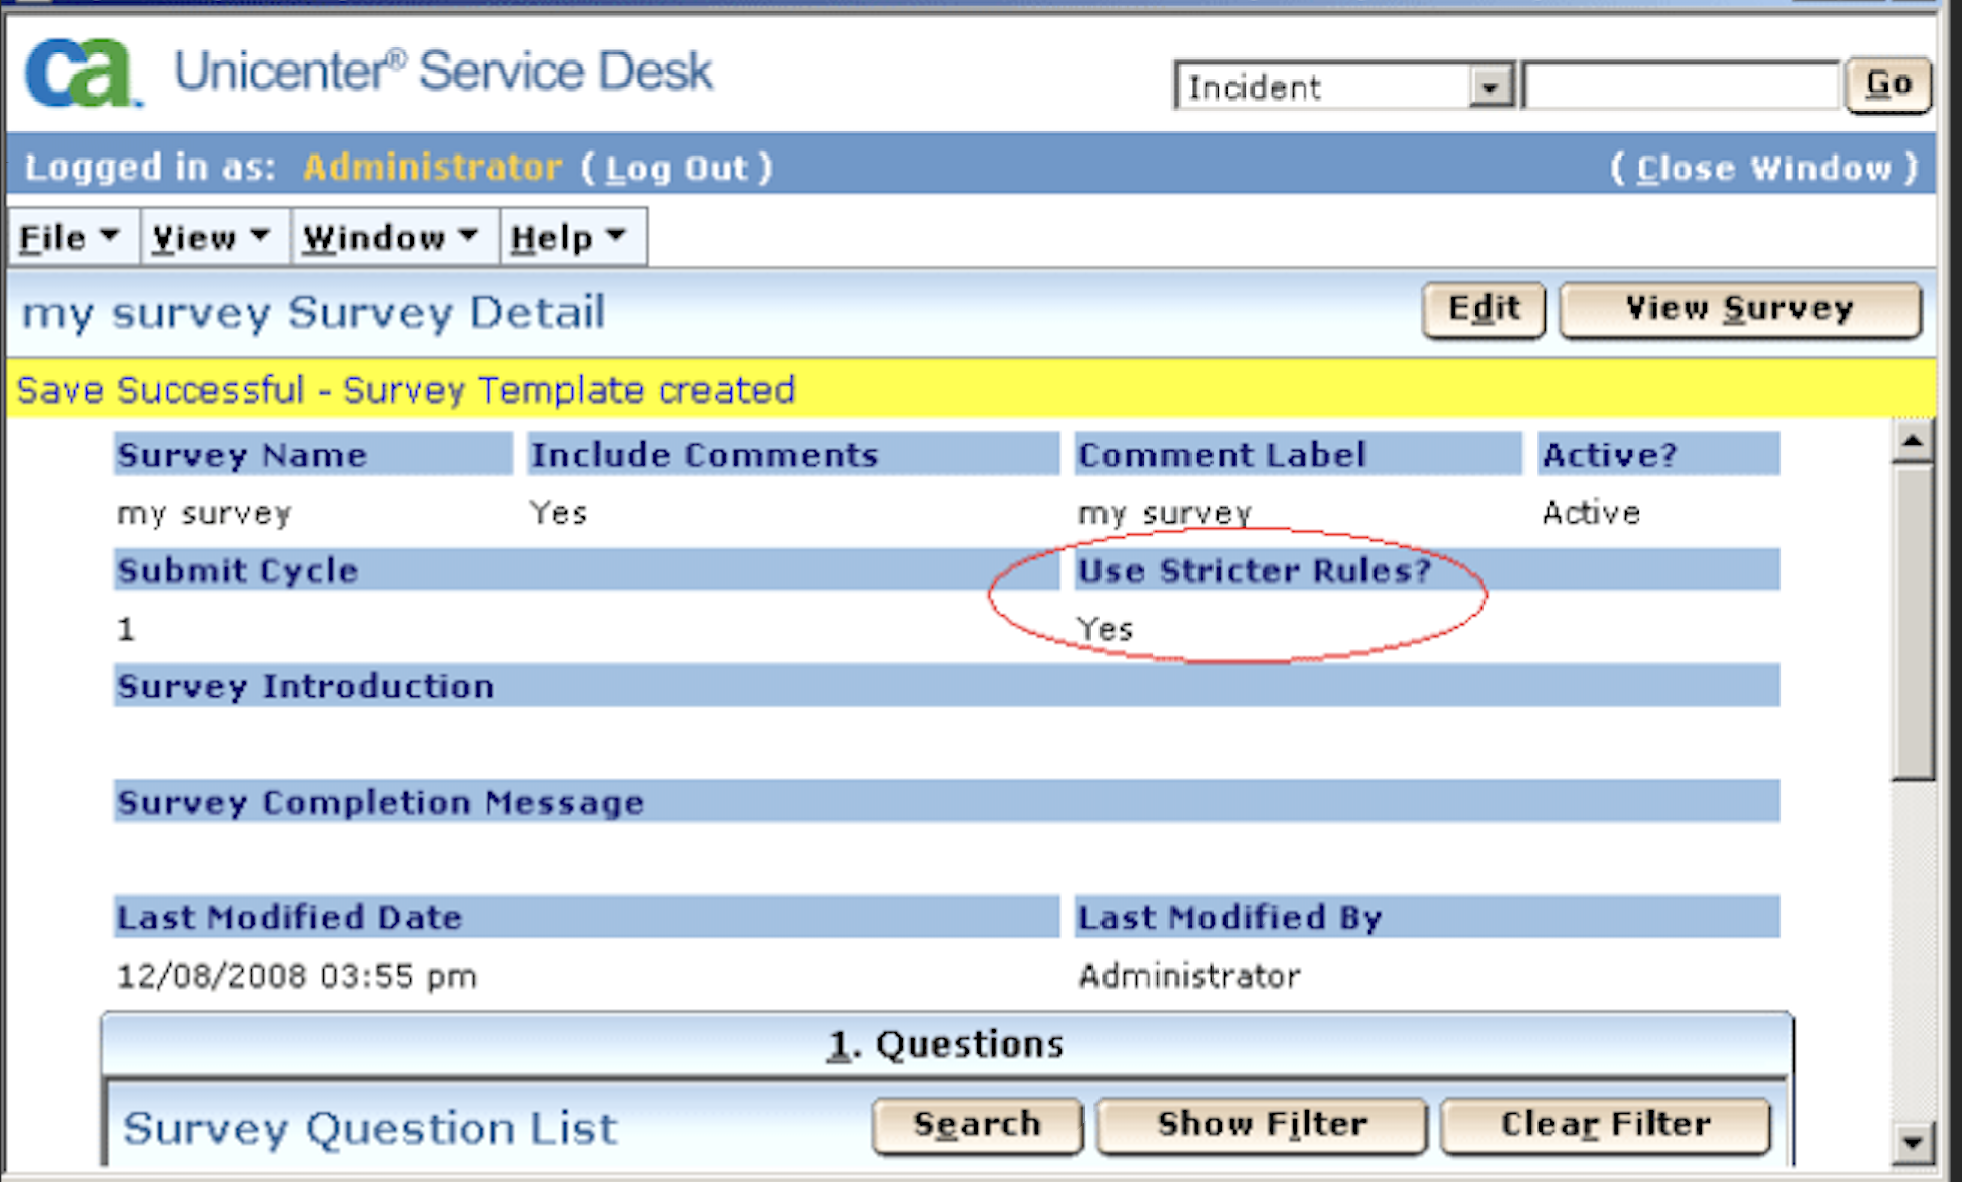Screen dimensions: 1962x1182
Task: Click the vertical scrollbar thumb
Action: pos(1912,620)
